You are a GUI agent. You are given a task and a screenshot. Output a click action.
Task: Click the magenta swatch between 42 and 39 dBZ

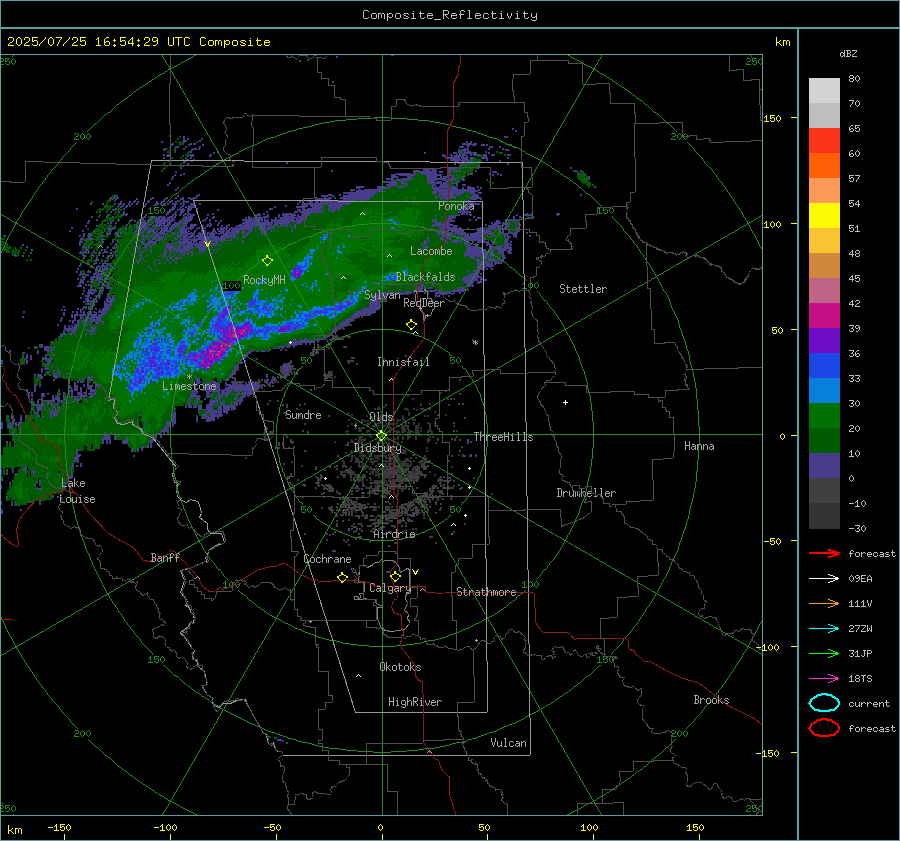click(x=824, y=316)
